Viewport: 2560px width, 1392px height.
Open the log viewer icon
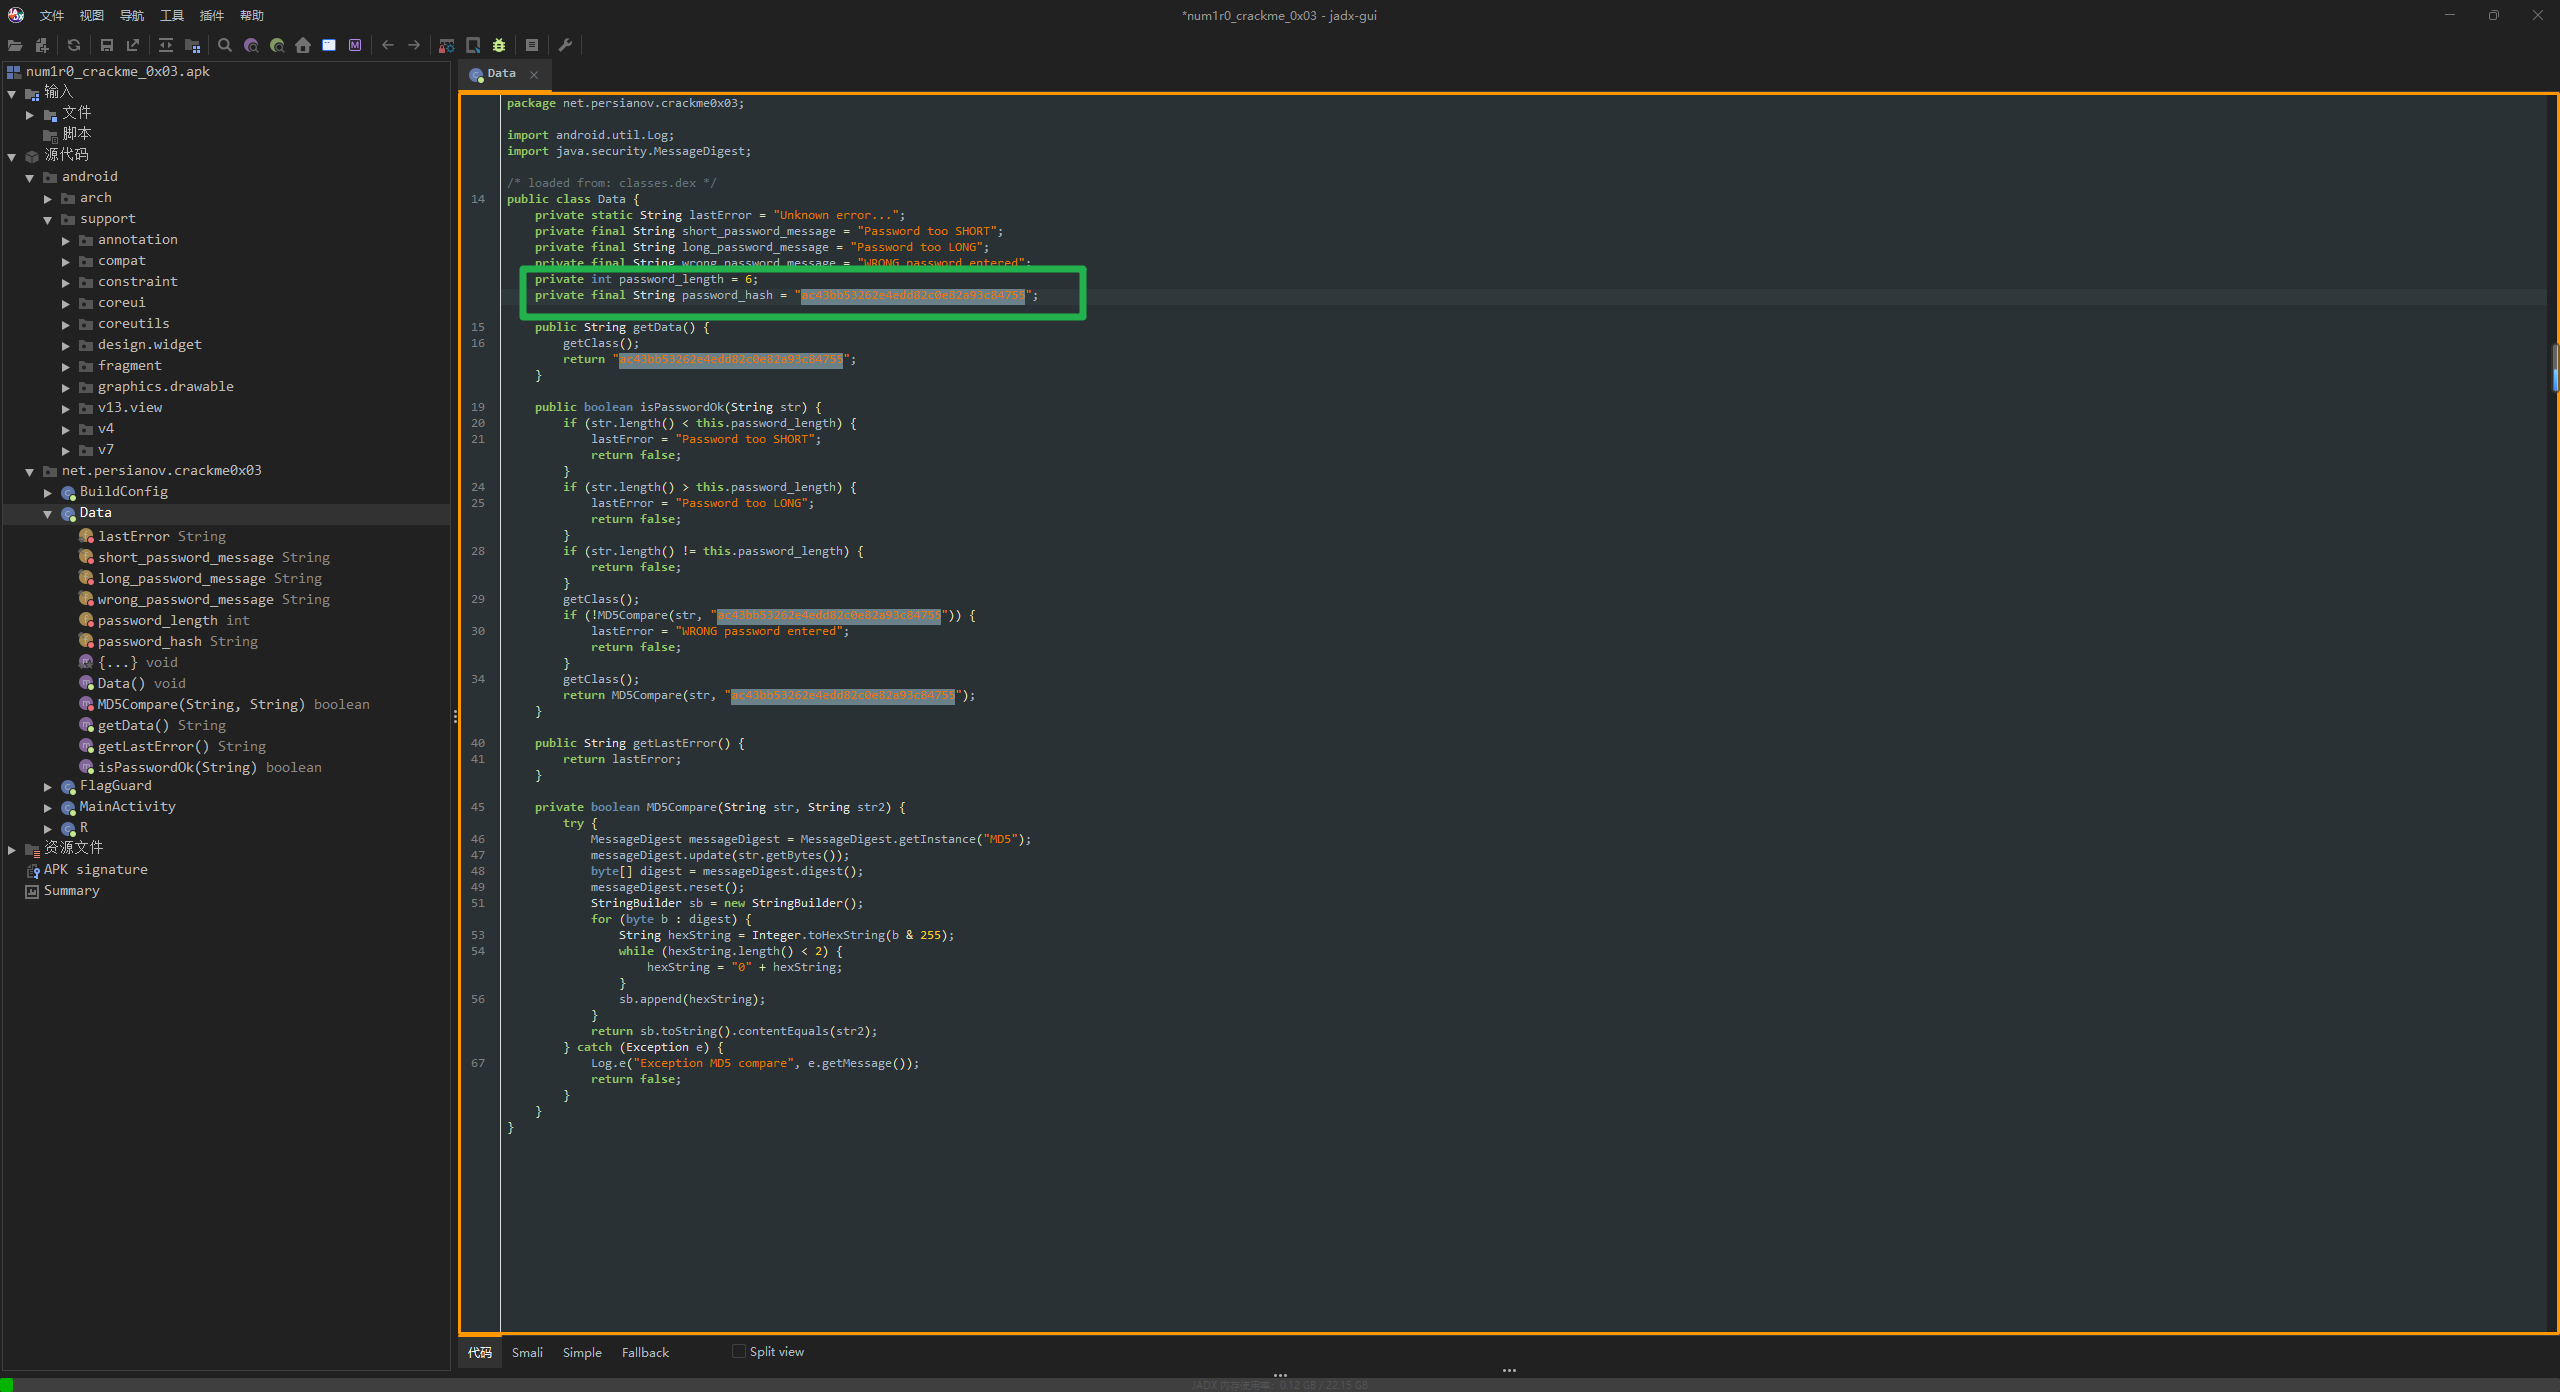[x=532, y=45]
